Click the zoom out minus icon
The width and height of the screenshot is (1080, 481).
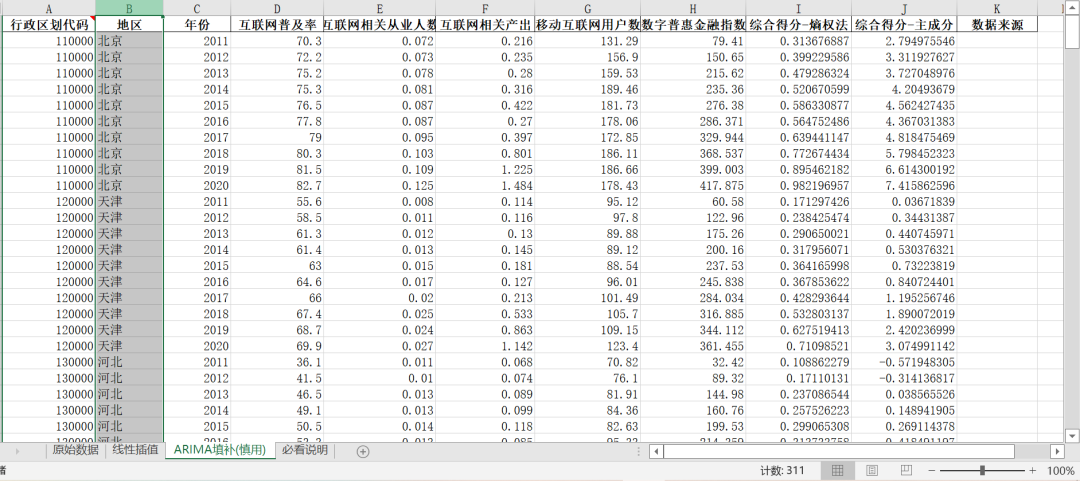point(931,471)
